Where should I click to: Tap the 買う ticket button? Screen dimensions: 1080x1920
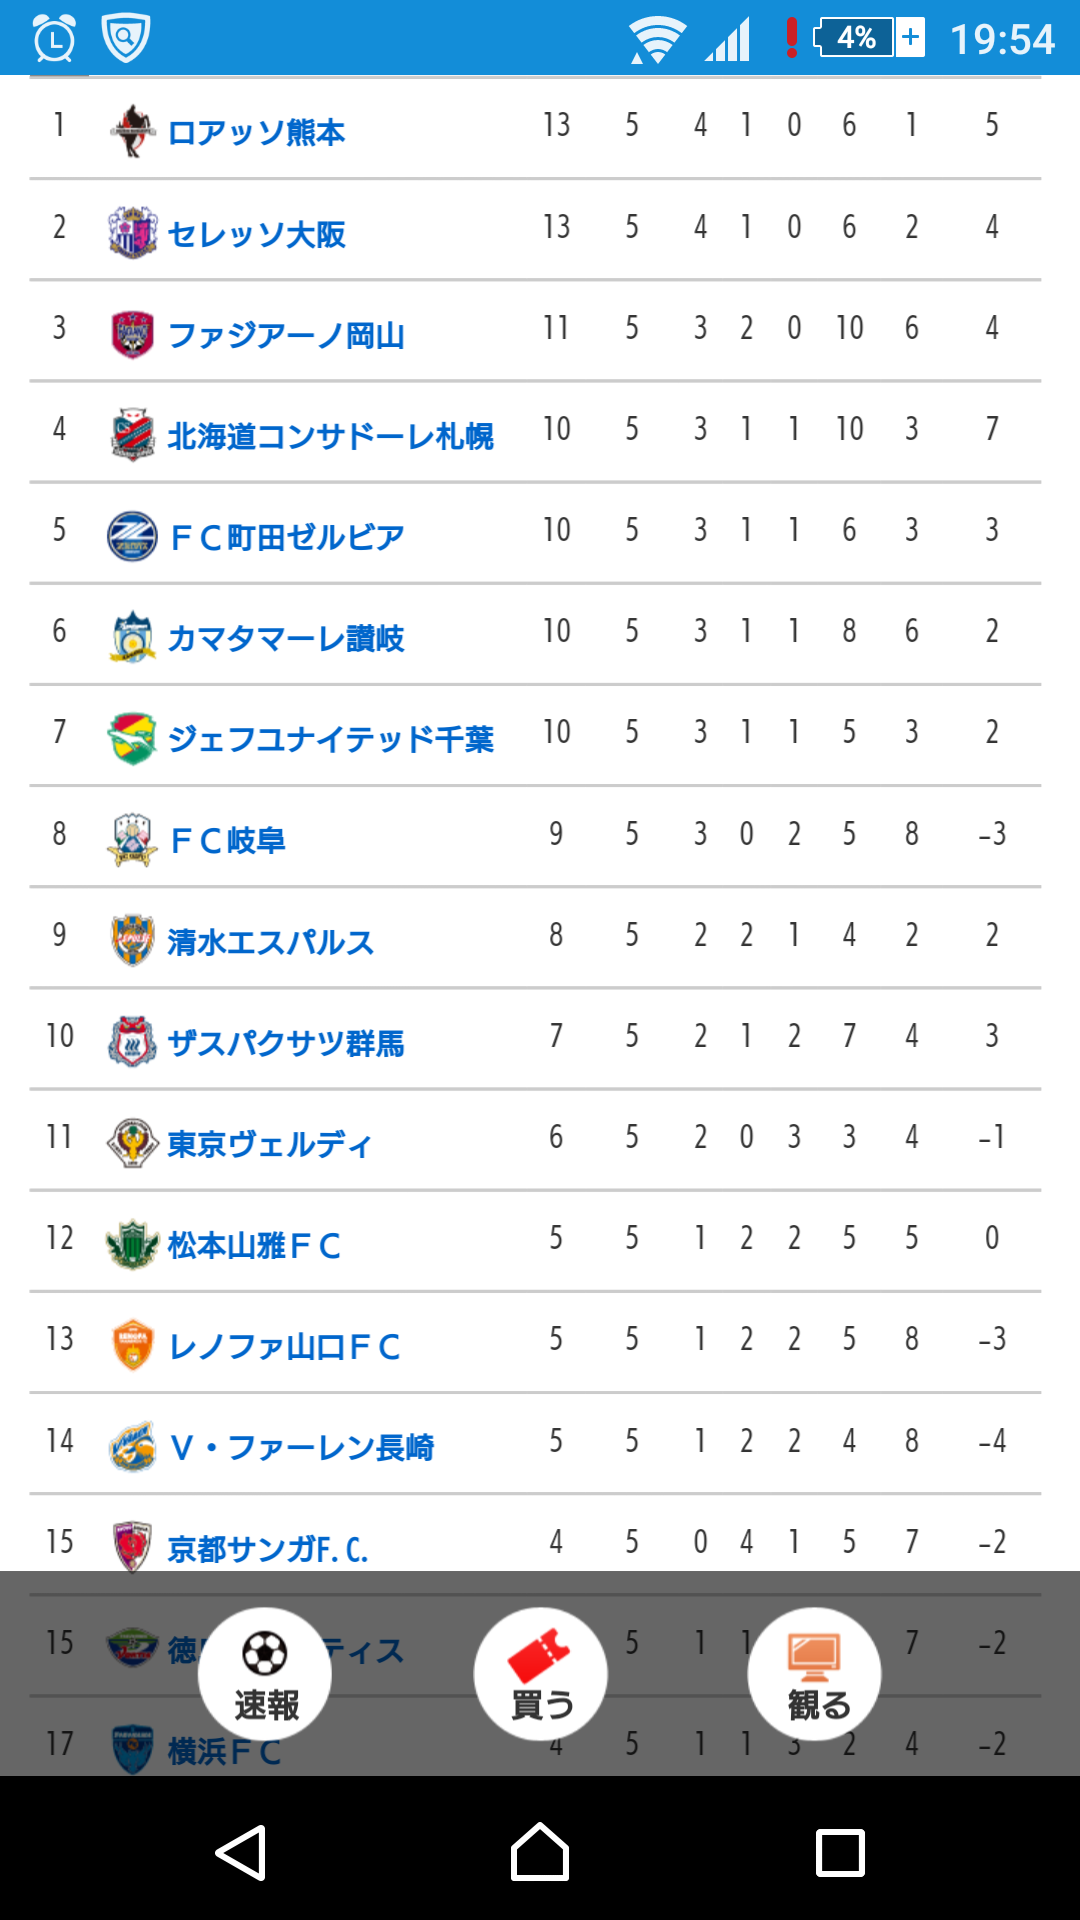tap(541, 1674)
